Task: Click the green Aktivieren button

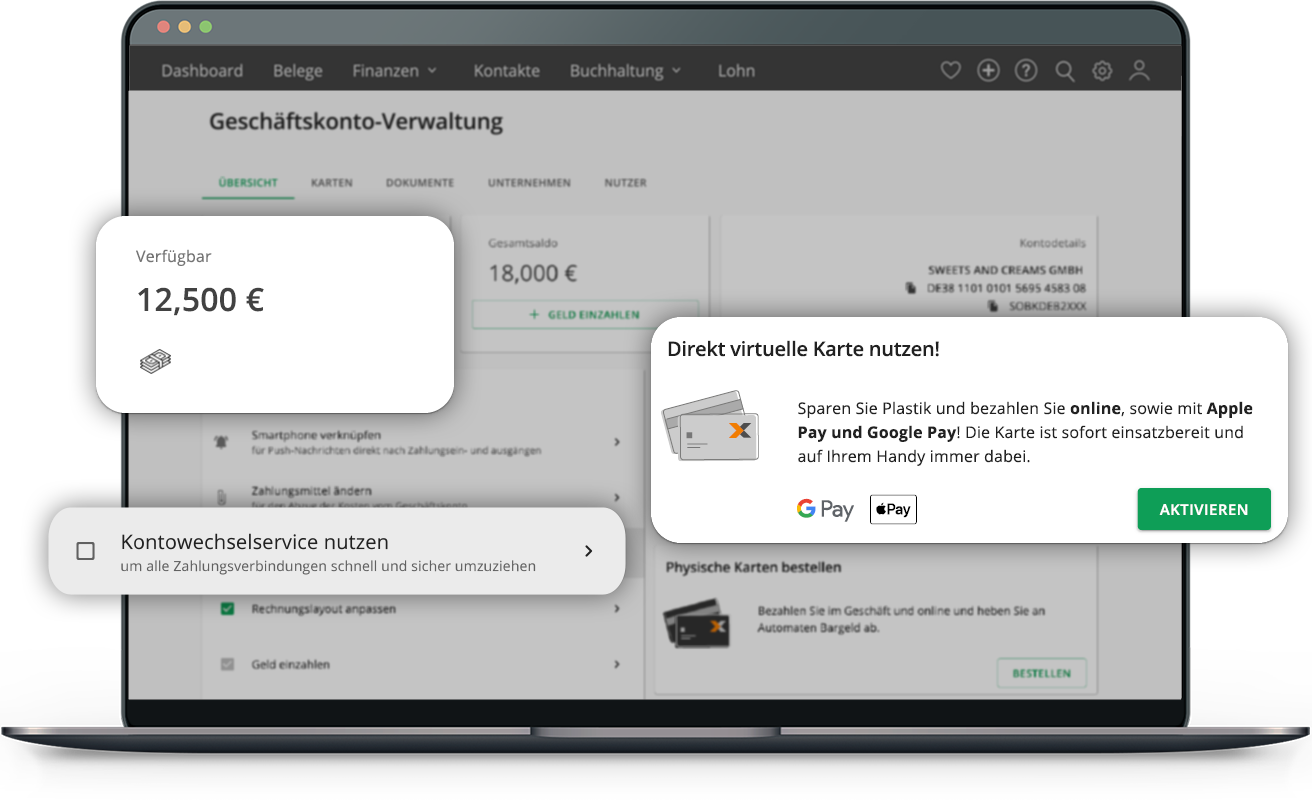Action: [1204, 509]
